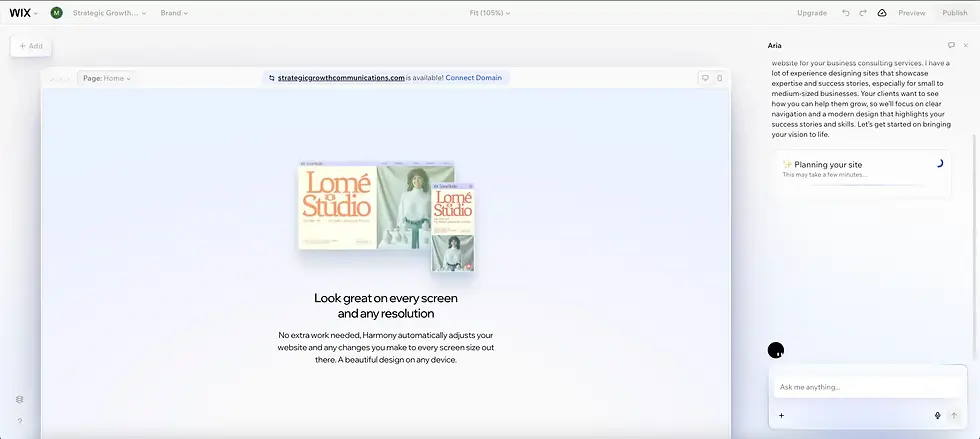Image resolution: width=980 pixels, height=439 pixels.
Task: Open the Add elements panel
Action: point(31,46)
